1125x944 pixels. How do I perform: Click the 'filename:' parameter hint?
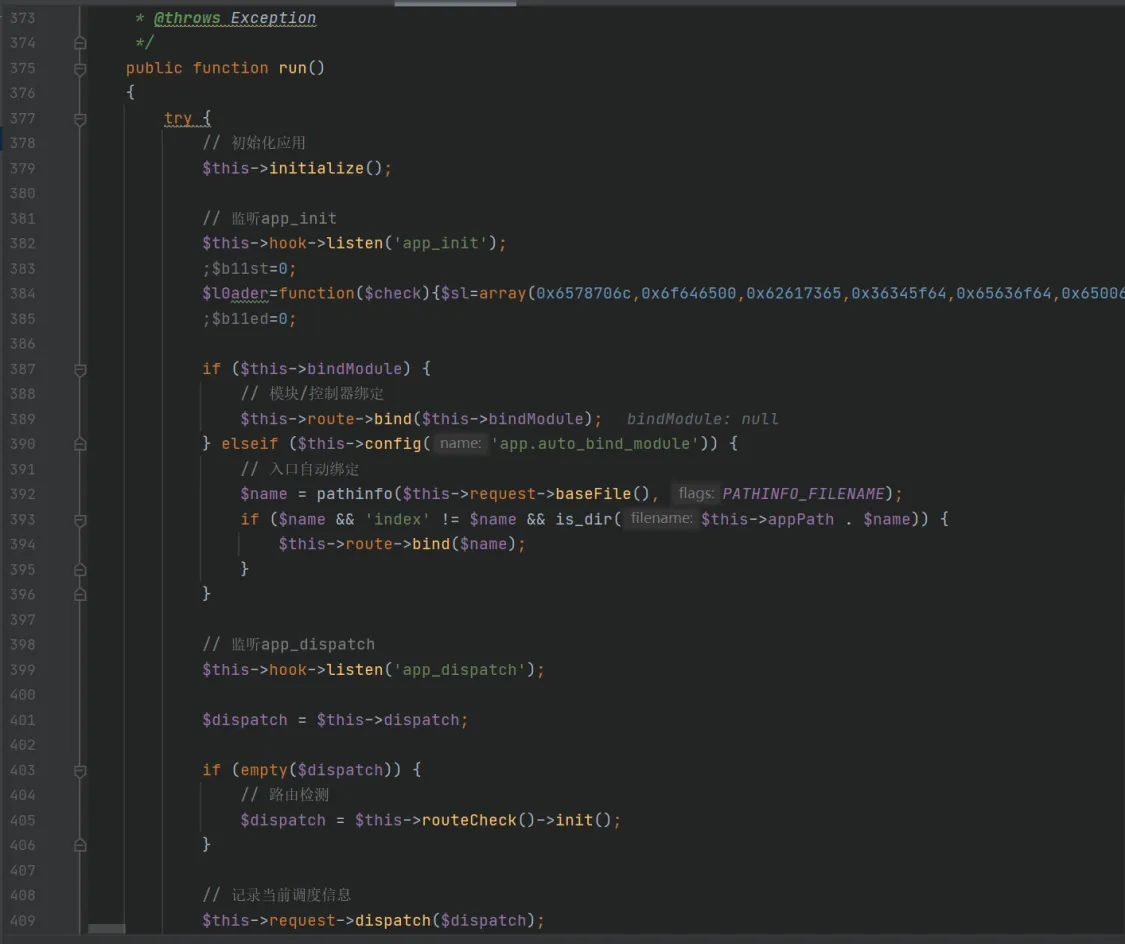[661, 519]
